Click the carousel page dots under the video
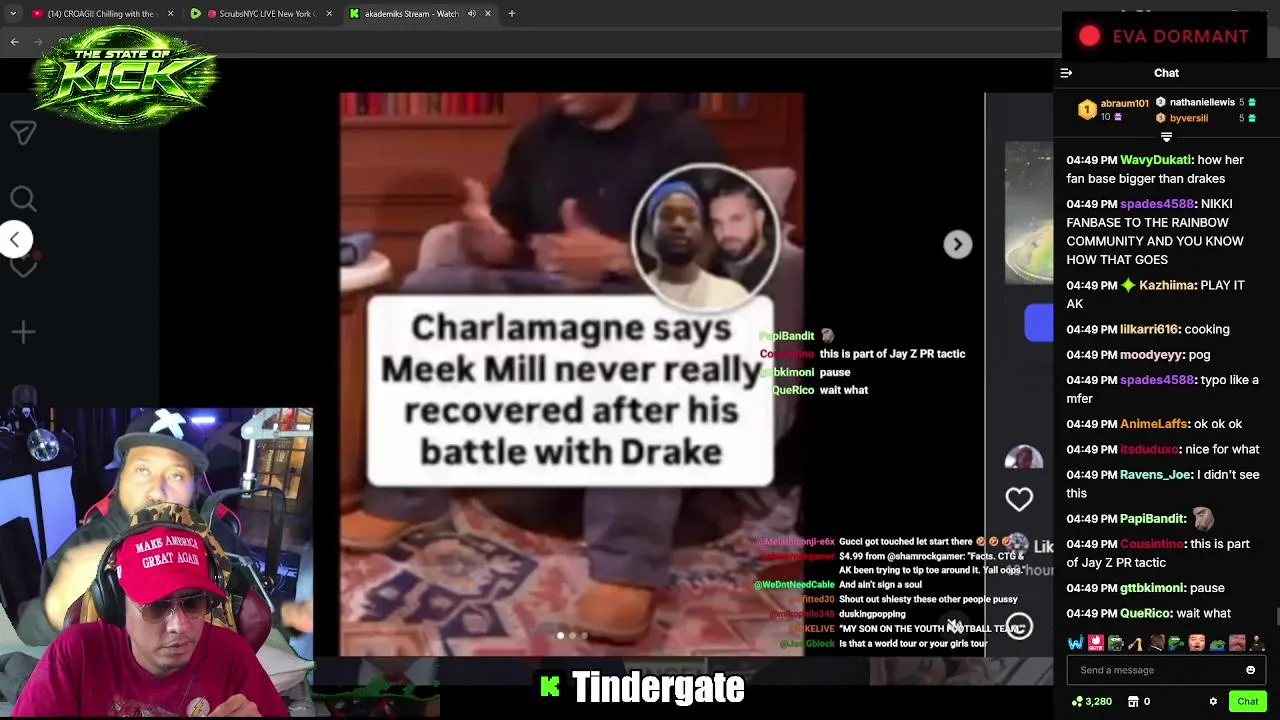This screenshot has width=1280, height=720. pyautogui.click(x=572, y=635)
